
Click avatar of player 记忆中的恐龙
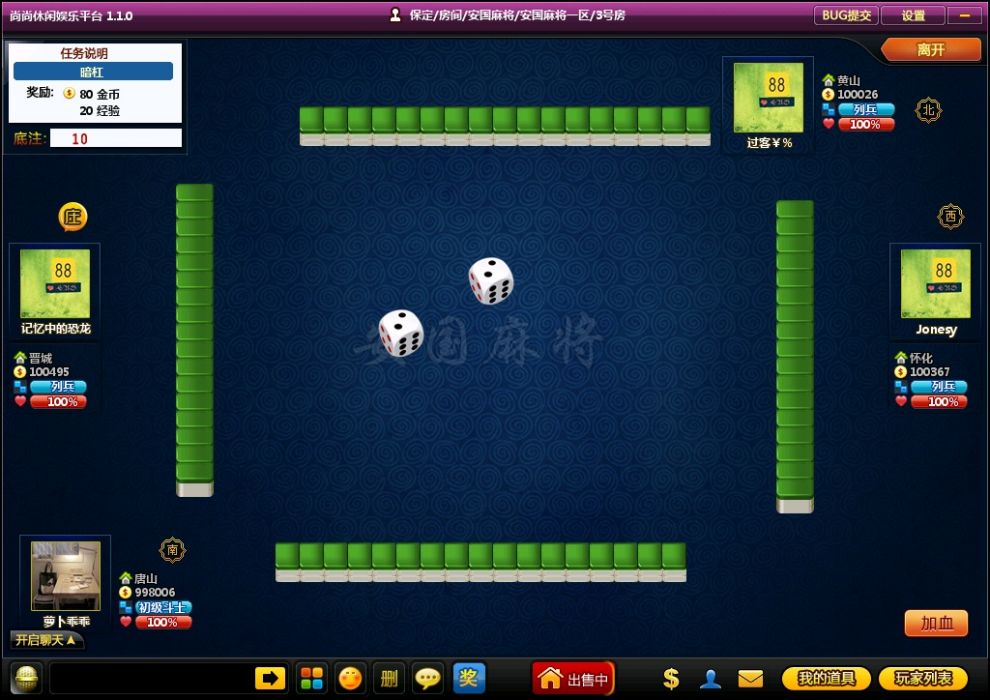(x=55, y=283)
